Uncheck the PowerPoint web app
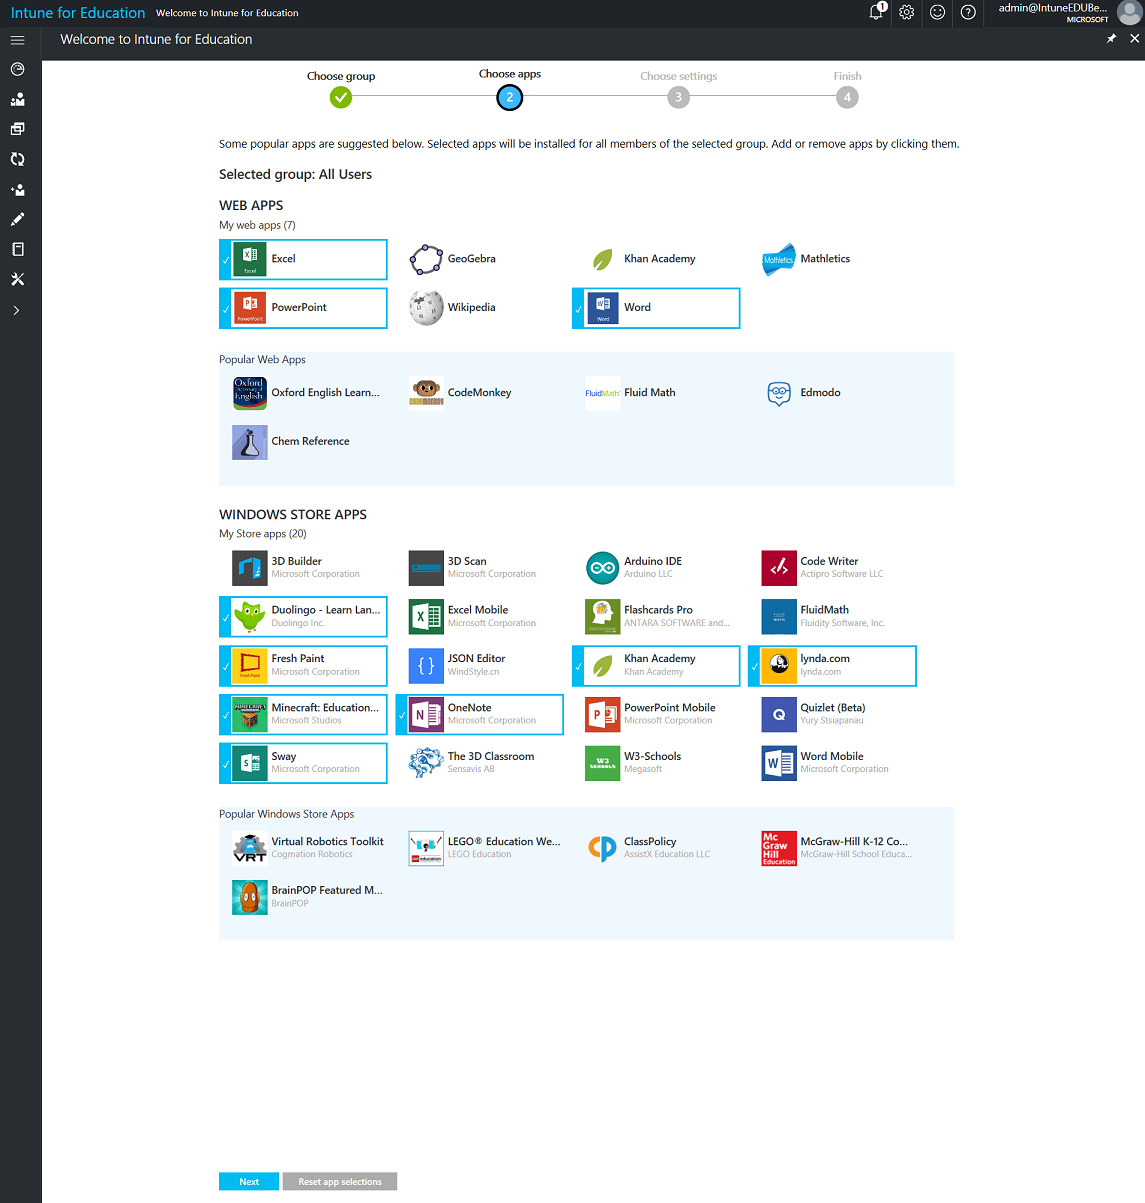The height and width of the screenshot is (1203, 1145). tap(303, 308)
